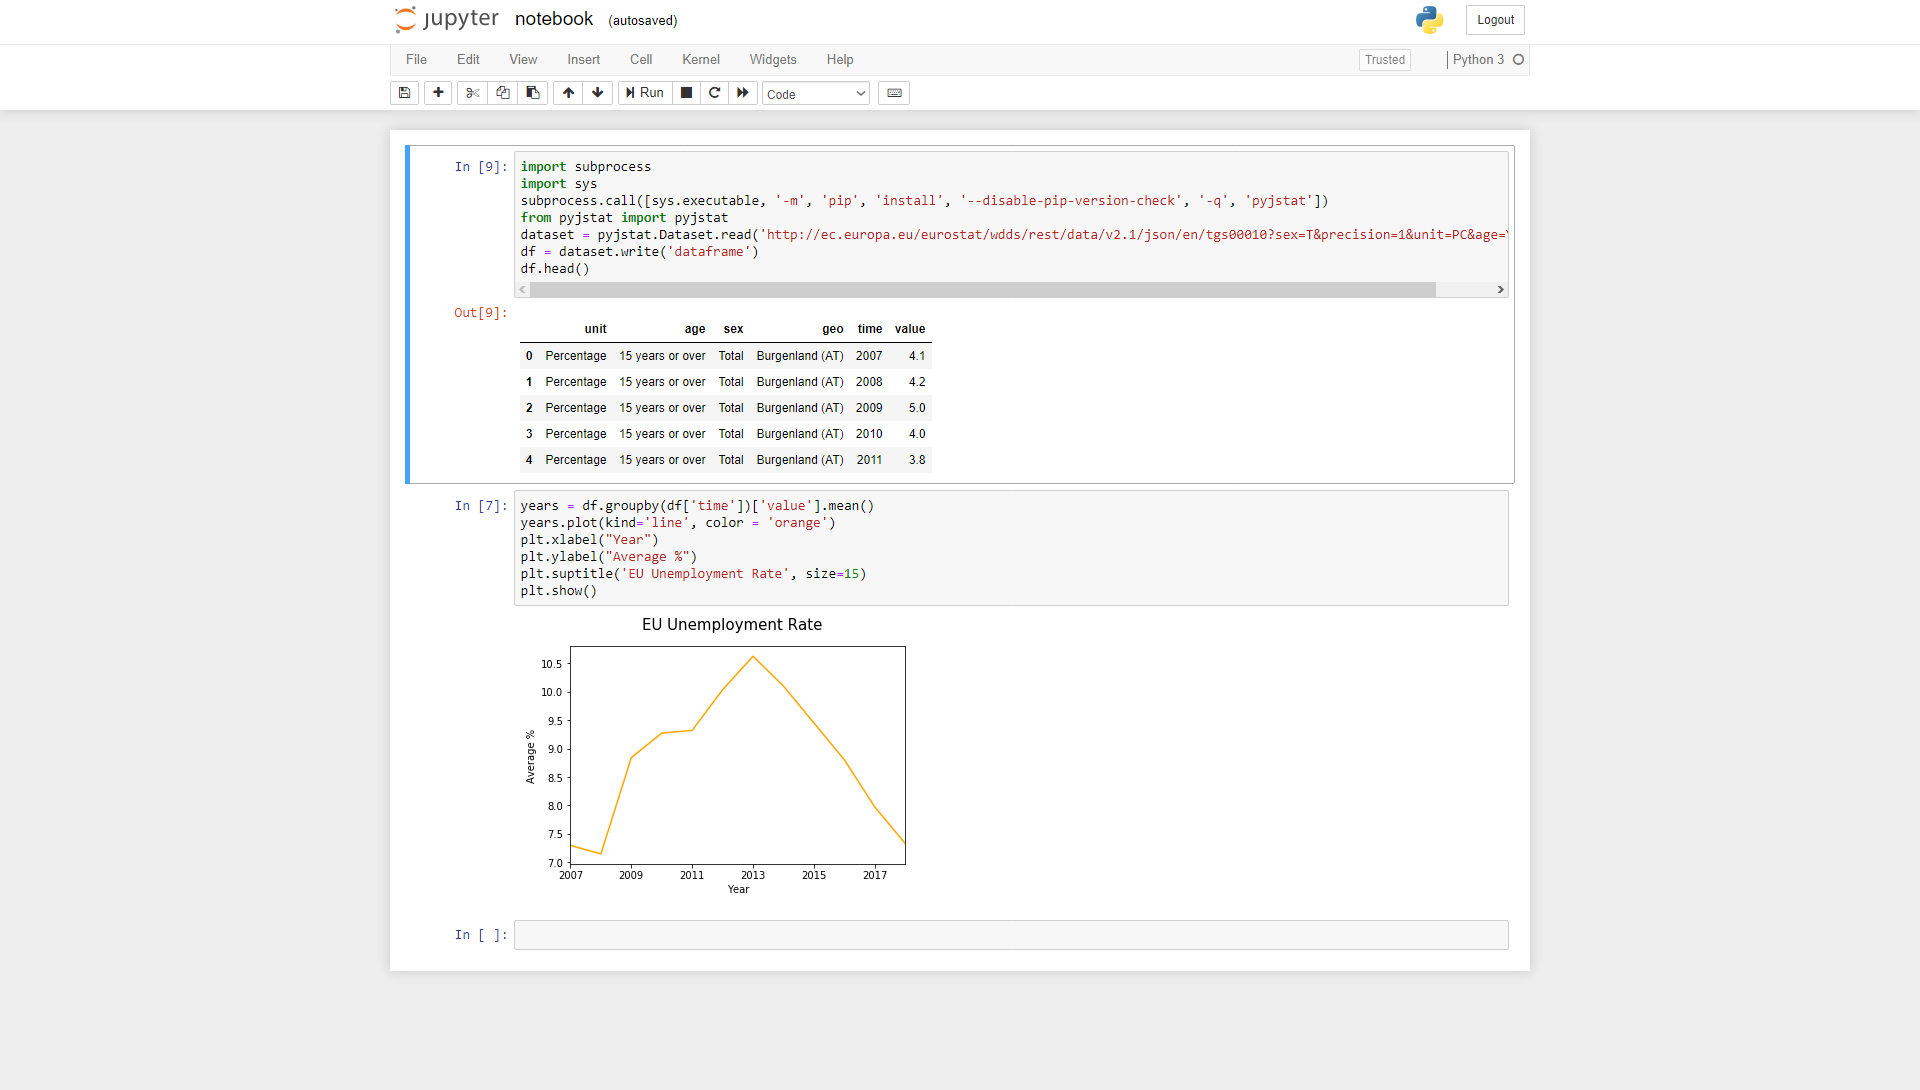The image size is (1920, 1090).
Task: Click the Python logo icon
Action: tap(1429, 20)
